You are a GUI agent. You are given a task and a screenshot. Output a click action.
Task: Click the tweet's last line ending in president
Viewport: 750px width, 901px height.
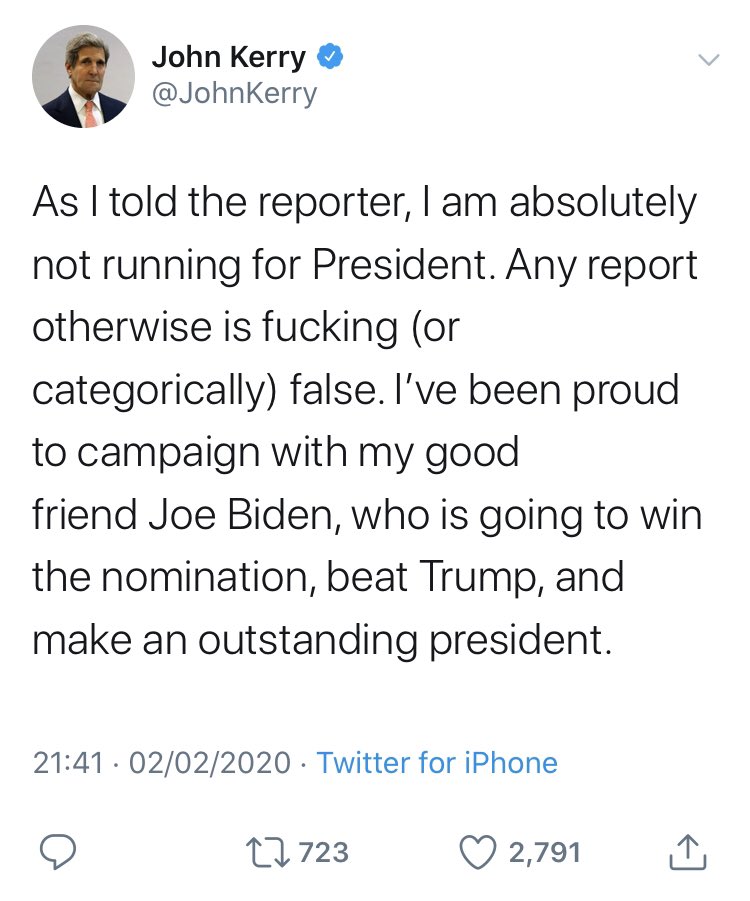tap(320, 640)
